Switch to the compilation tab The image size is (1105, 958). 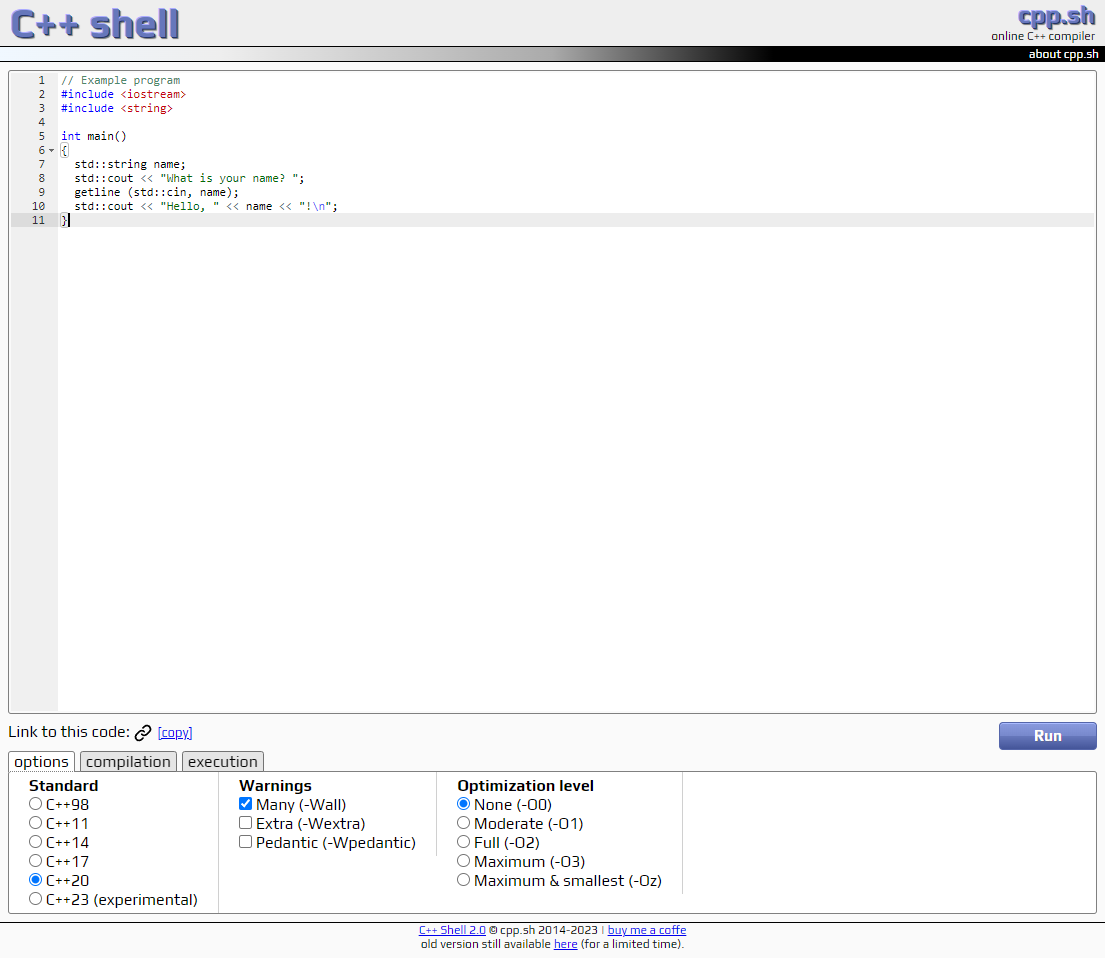pos(128,762)
